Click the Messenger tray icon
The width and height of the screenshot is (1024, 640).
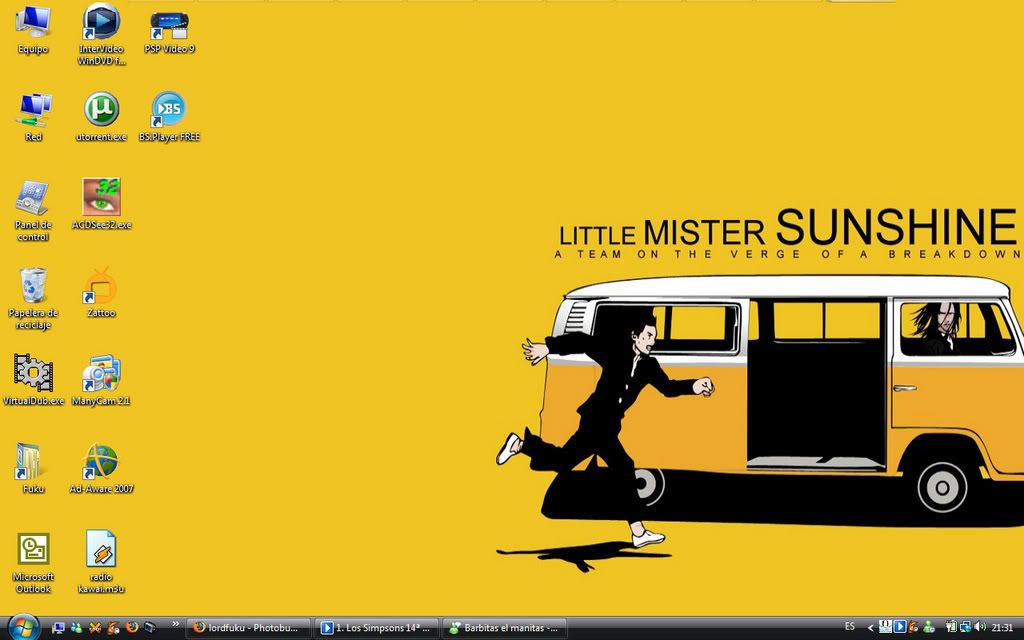[929, 628]
